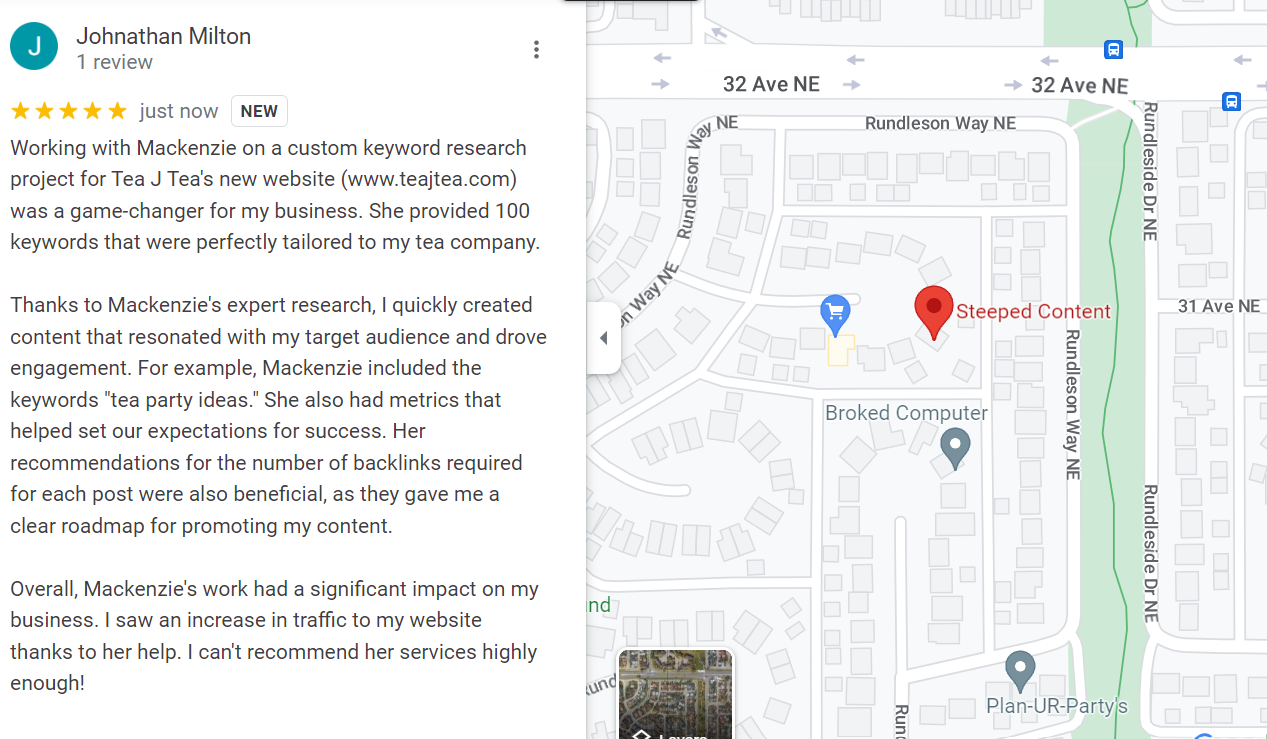Click the 31 Ave NE street label

[1219, 306]
